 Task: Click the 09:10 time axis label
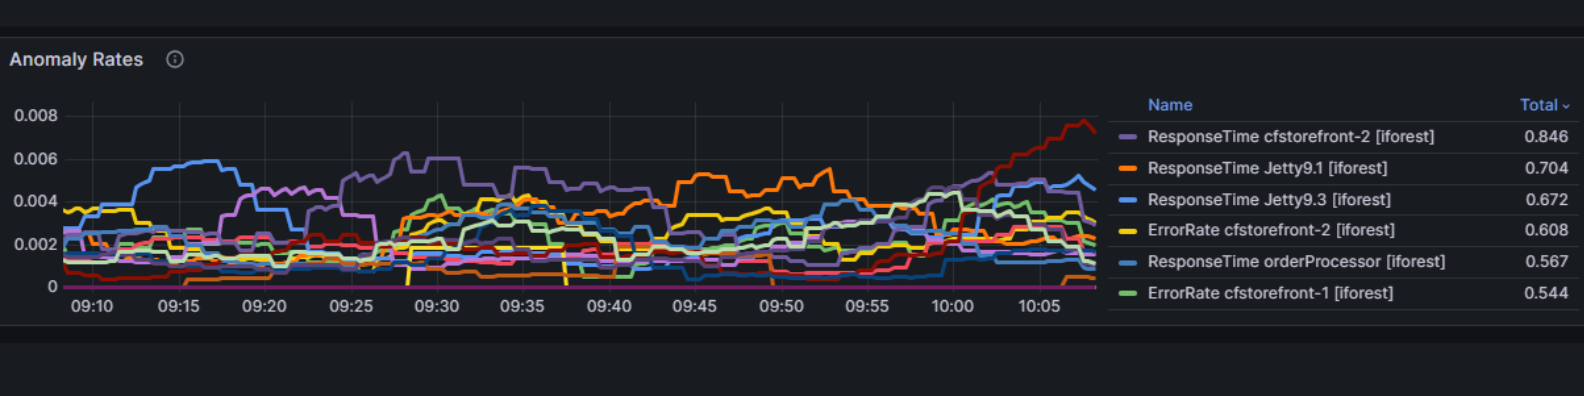point(92,307)
